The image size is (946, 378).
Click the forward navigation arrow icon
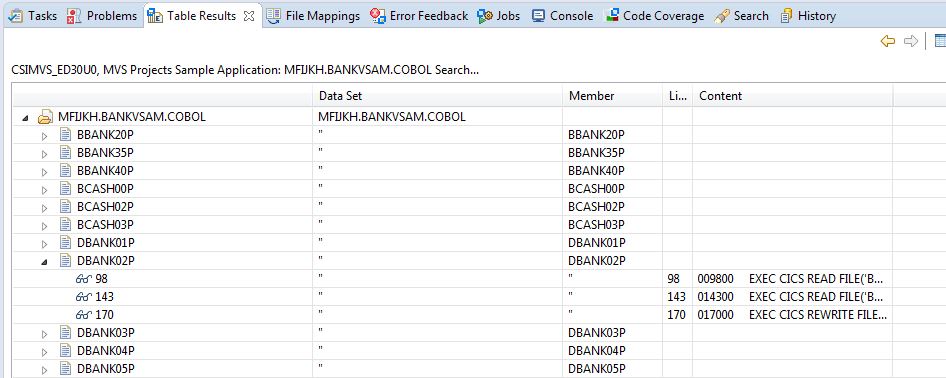910,41
